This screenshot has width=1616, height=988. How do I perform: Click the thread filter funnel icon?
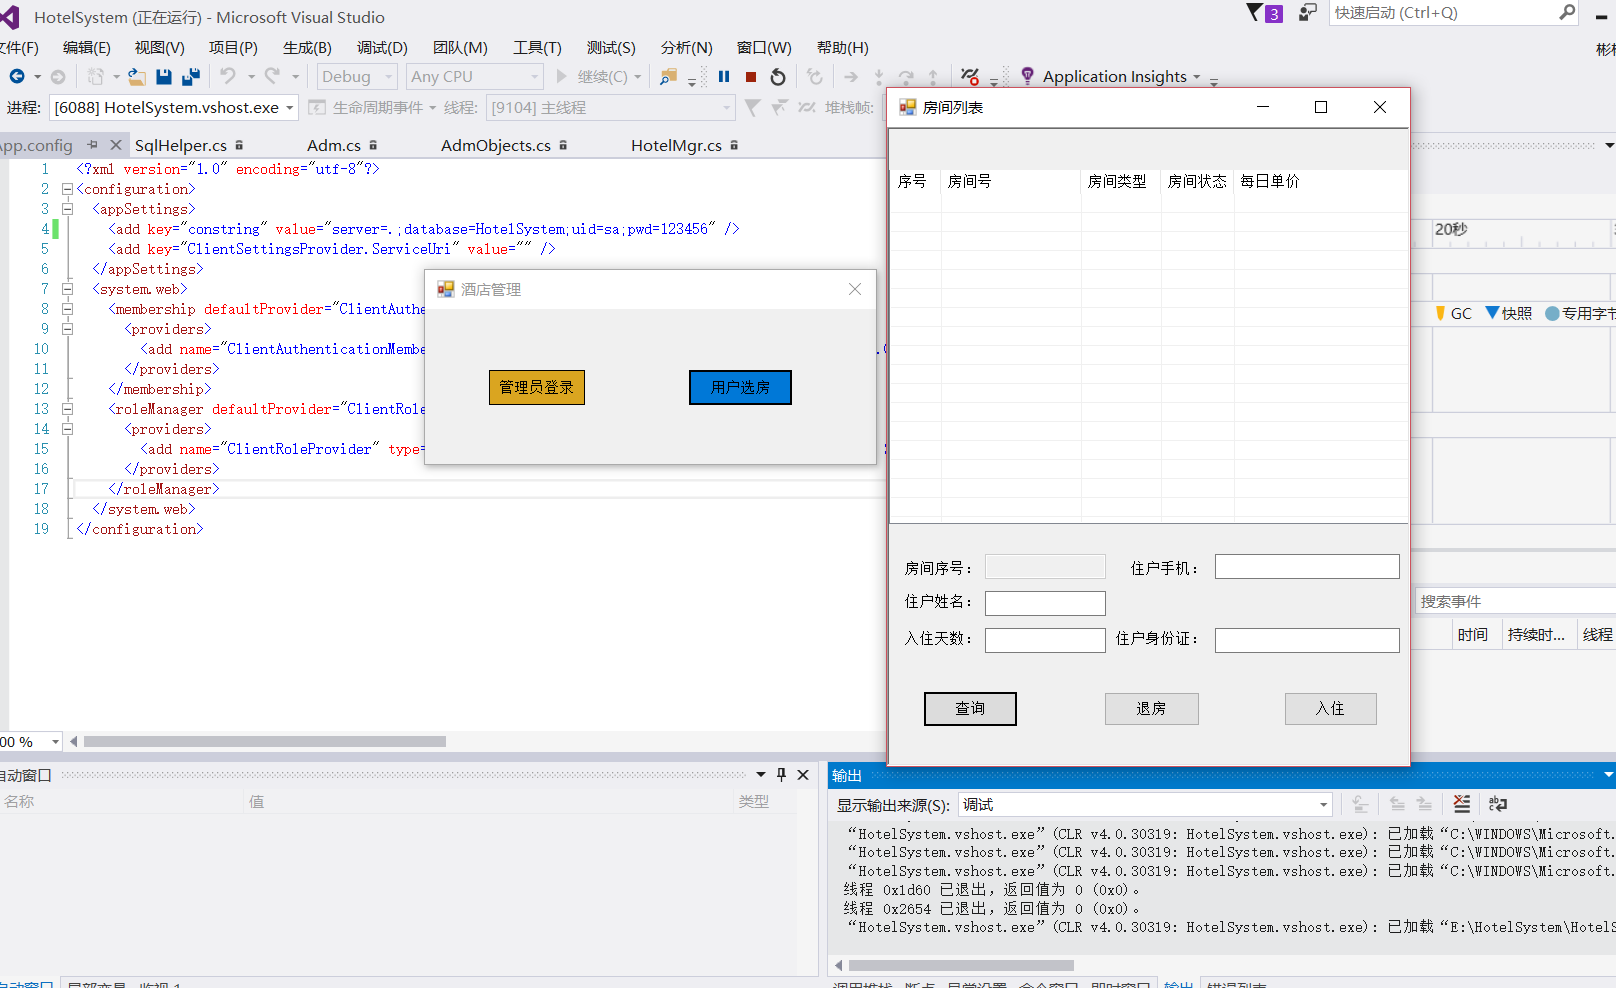pos(753,107)
